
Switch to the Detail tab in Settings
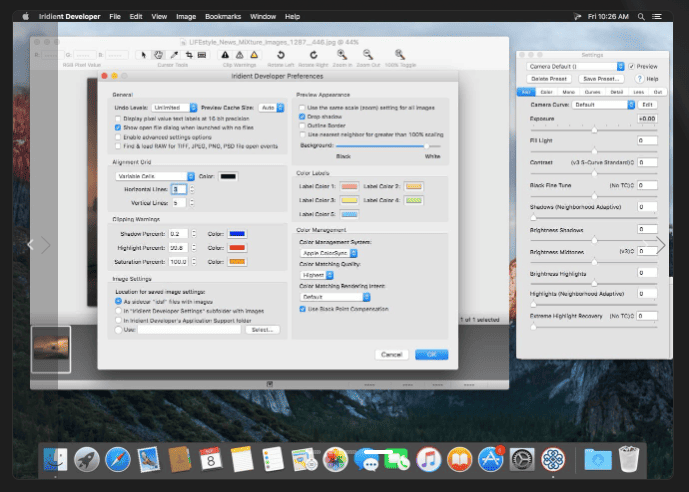pyautogui.click(x=616, y=92)
